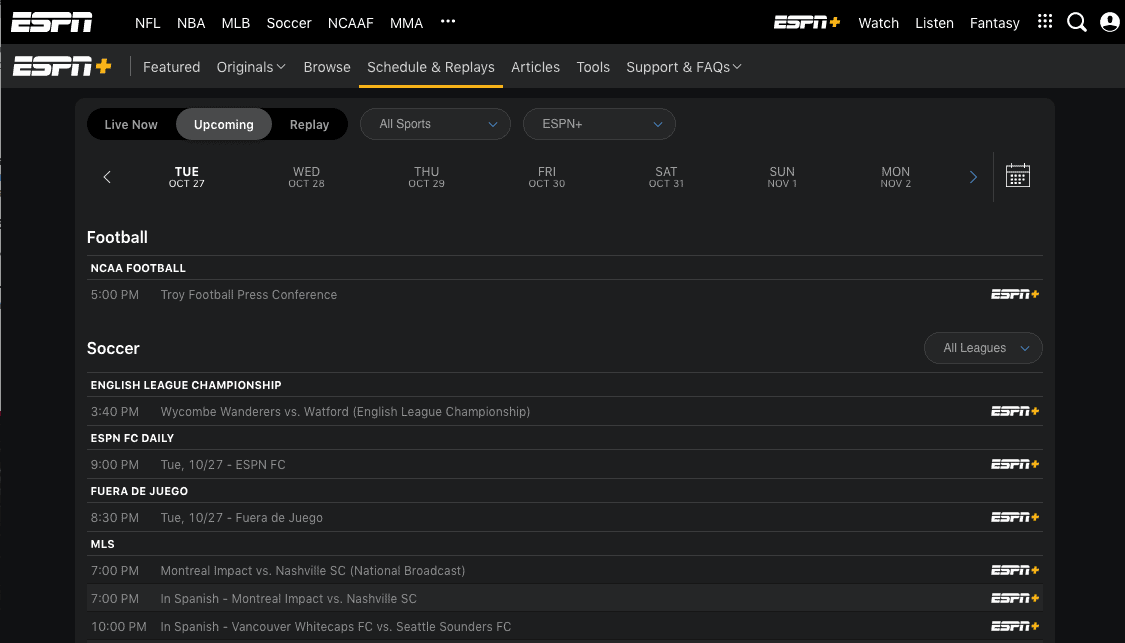This screenshot has width=1125, height=643.
Task: Switch to the Browse tab
Action: 327,67
